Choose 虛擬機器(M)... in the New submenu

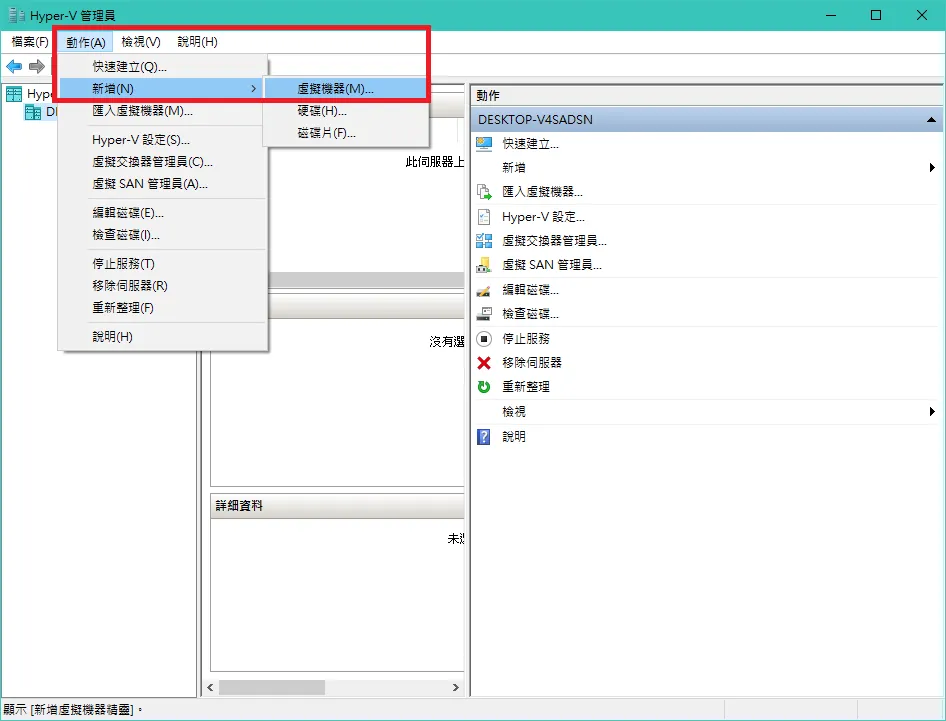[x=346, y=89]
